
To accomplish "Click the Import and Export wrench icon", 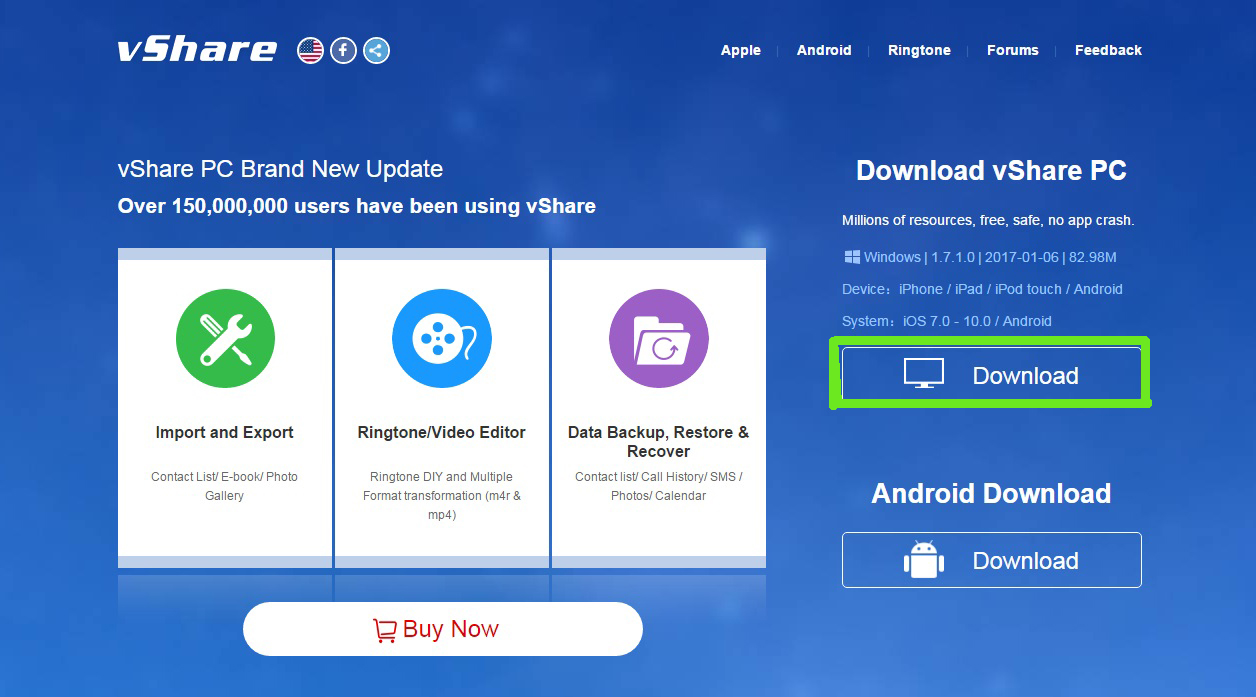I will click(x=225, y=338).
